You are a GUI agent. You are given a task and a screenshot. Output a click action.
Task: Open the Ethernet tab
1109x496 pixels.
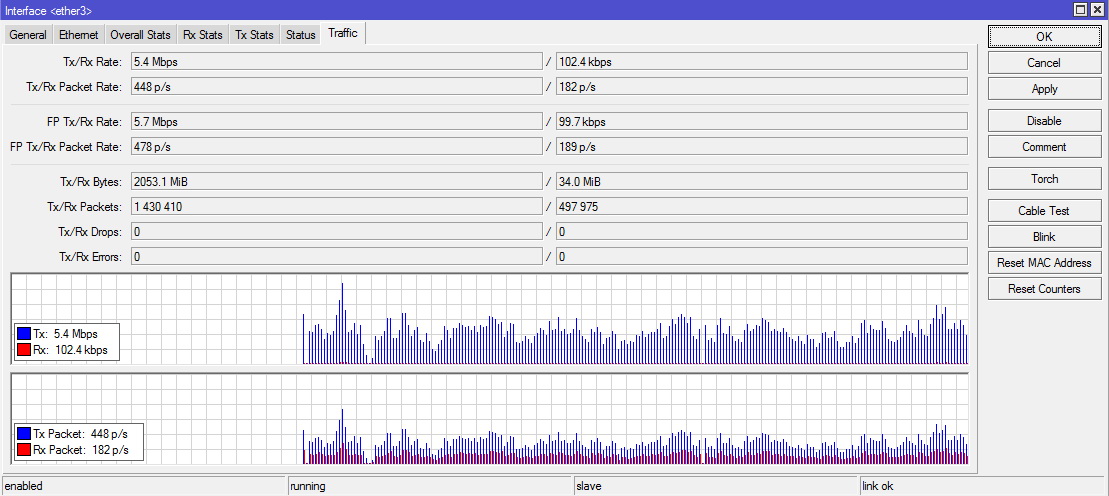[78, 35]
